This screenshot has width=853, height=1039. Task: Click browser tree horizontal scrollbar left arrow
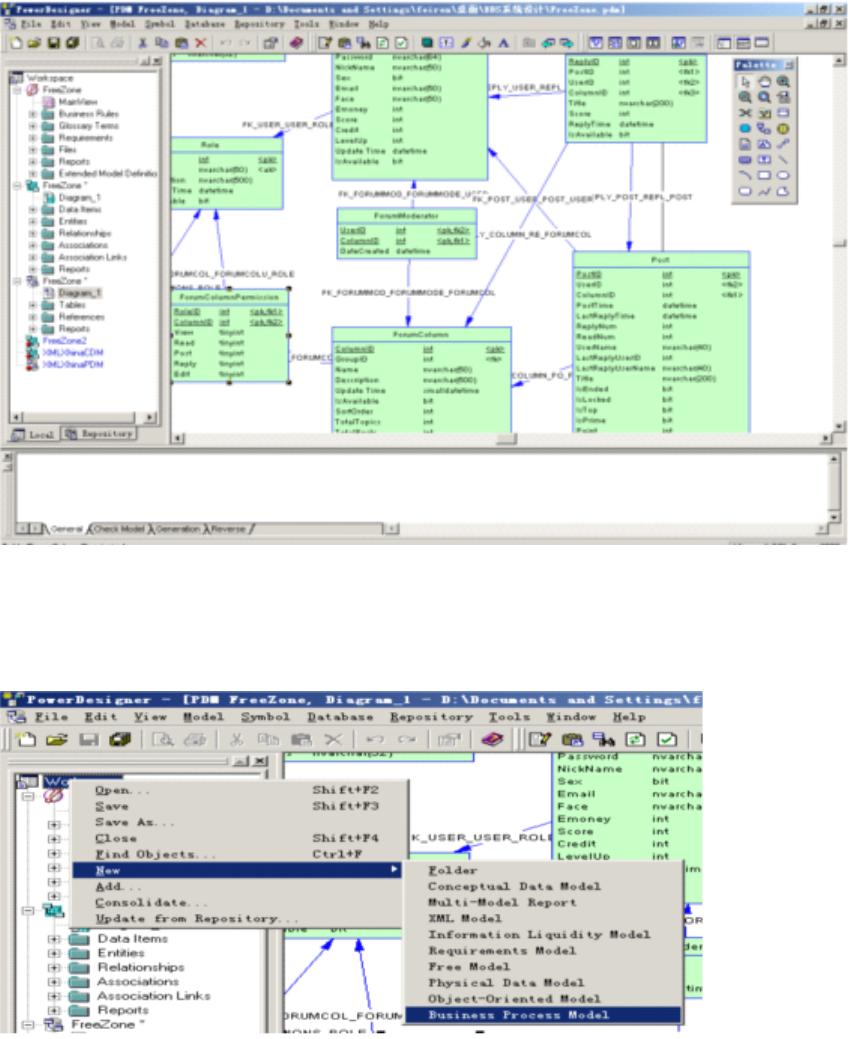[17, 417]
